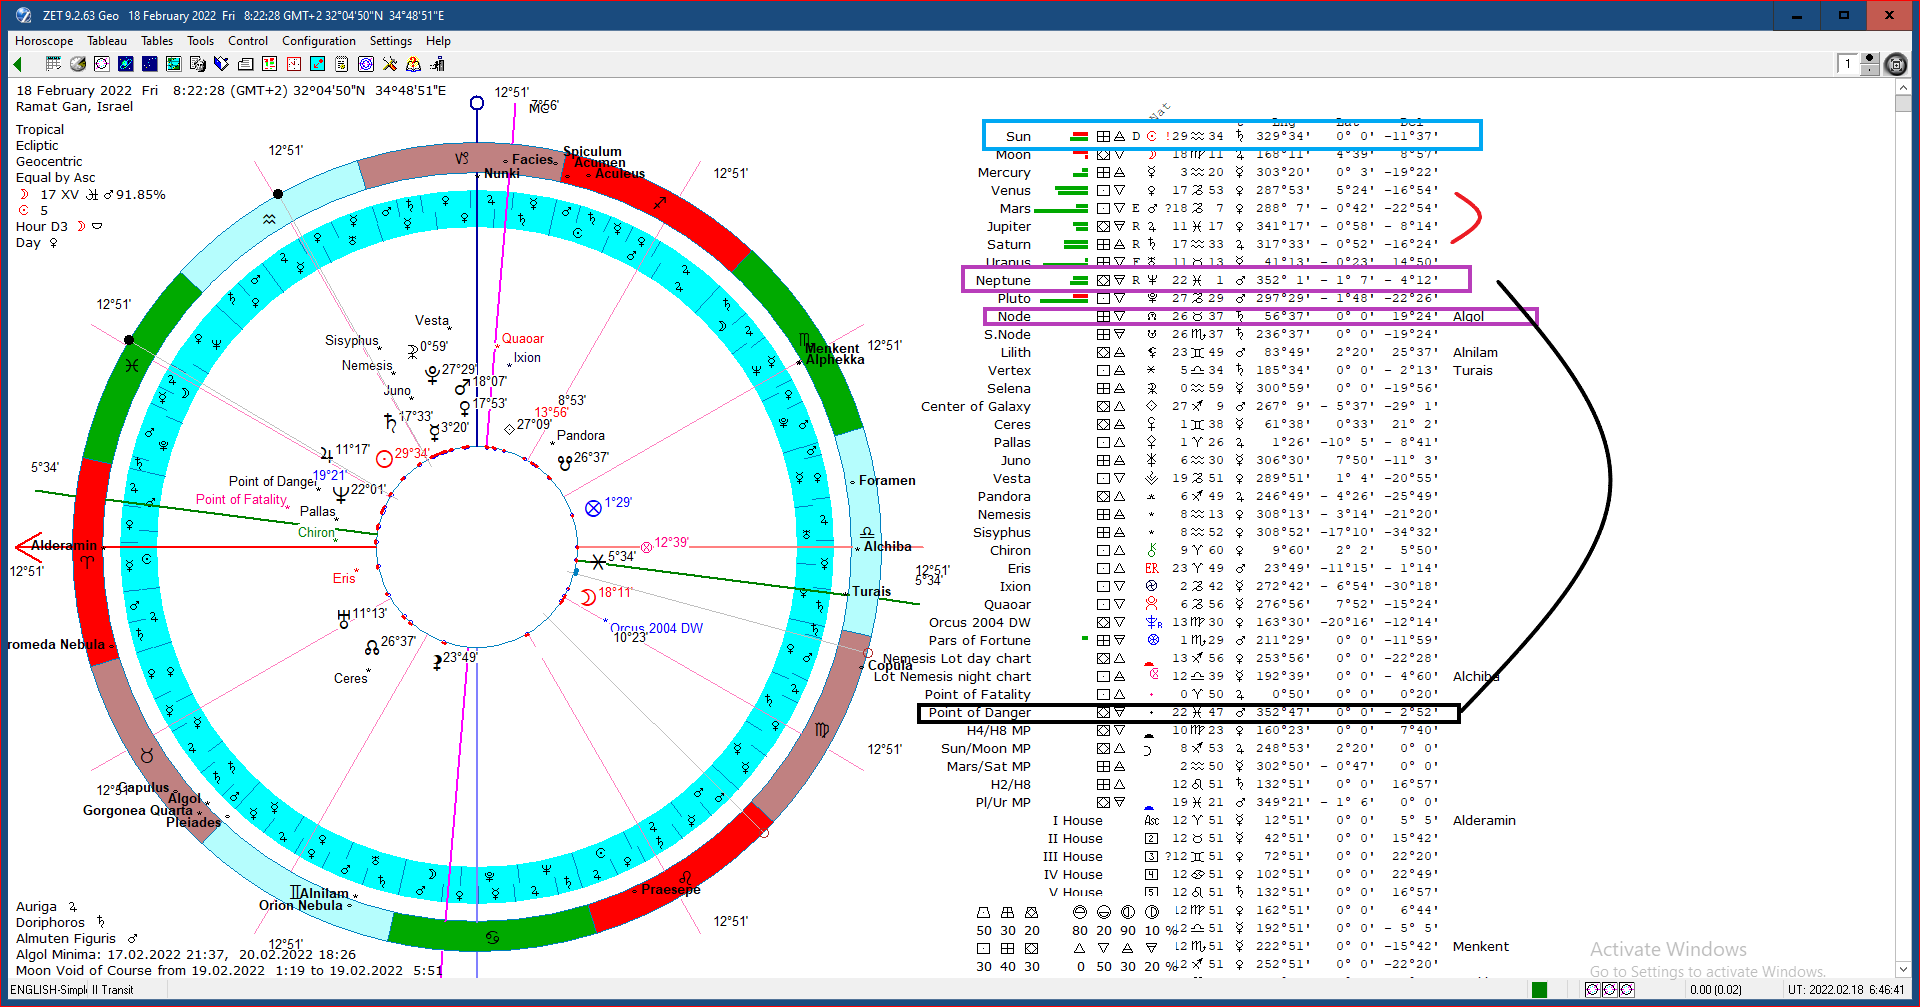Click the Ramat Gan, Israel location text
Viewport: 1920px width, 1007px height.
coord(74,106)
